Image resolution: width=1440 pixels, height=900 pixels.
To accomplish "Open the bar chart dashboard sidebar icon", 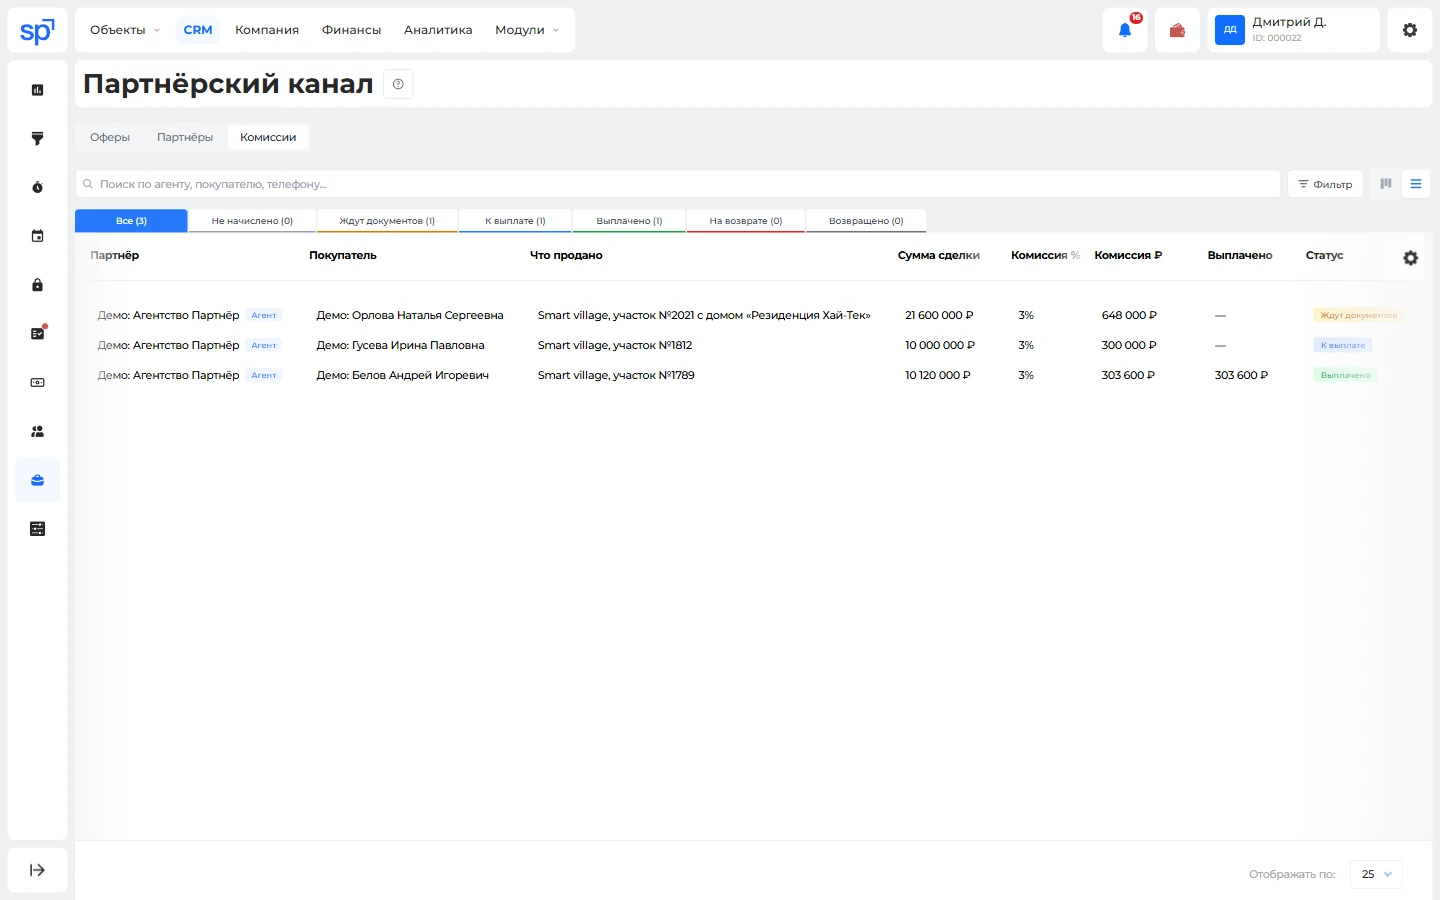I will tap(37, 90).
